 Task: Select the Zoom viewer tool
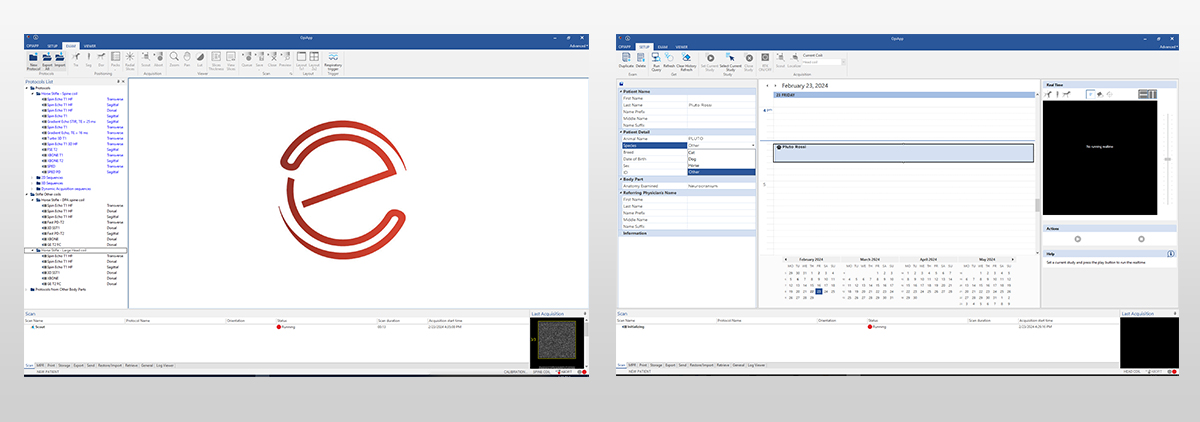click(x=174, y=57)
